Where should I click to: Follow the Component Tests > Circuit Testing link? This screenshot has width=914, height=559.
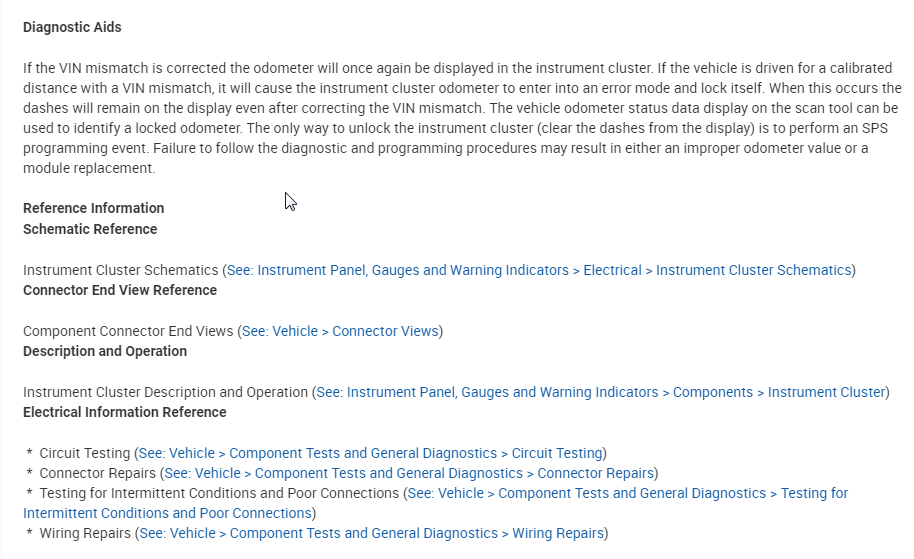tap(370, 453)
